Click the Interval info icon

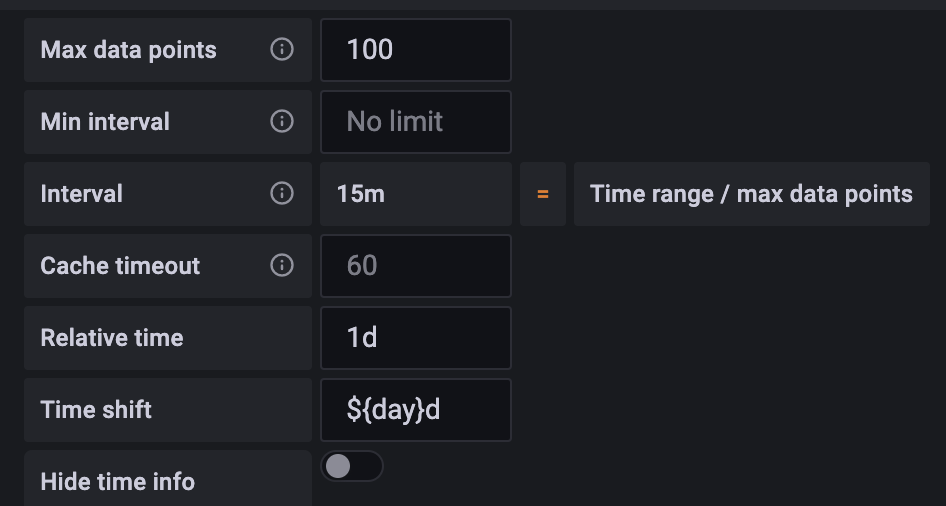(282, 193)
